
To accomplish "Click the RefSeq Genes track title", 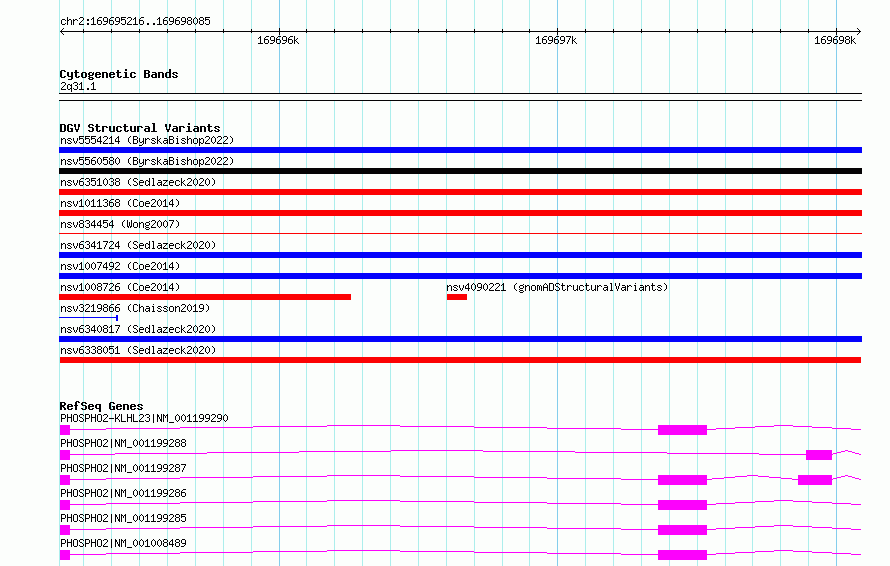I will point(101,406).
